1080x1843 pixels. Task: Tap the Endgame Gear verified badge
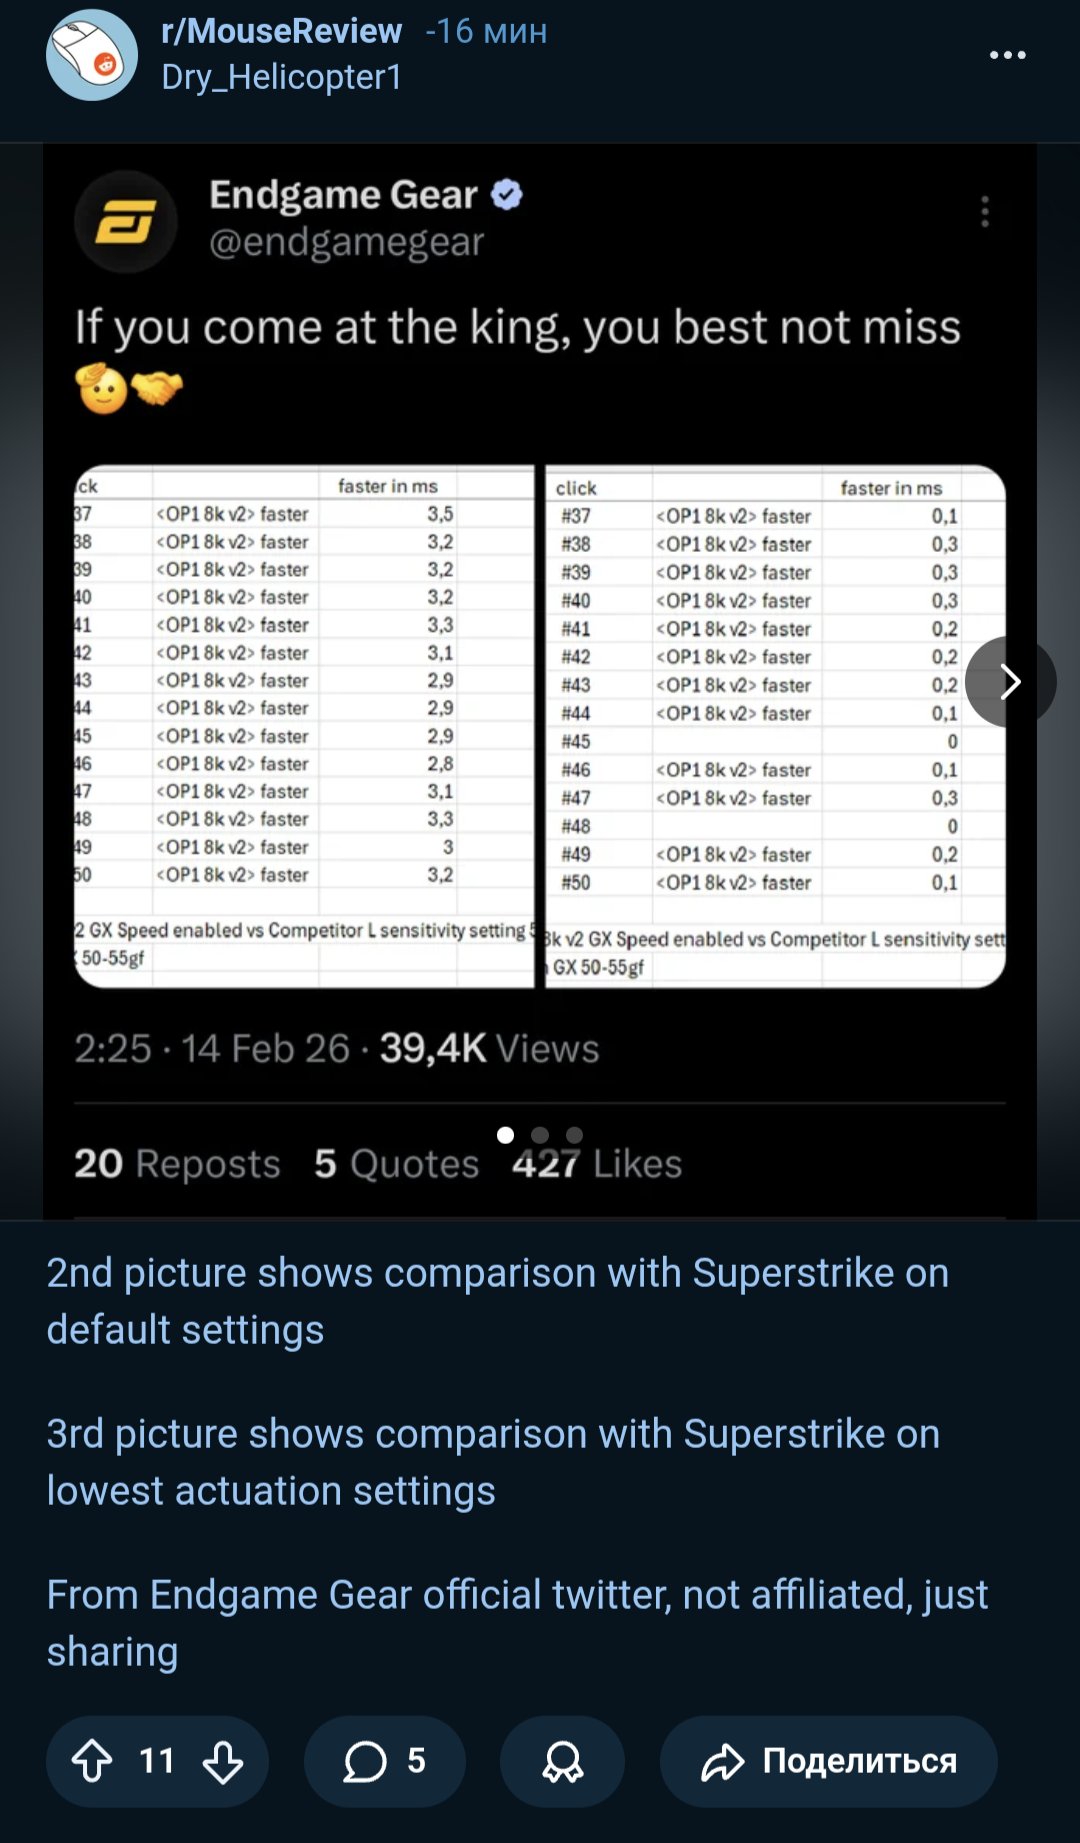(507, 194)
